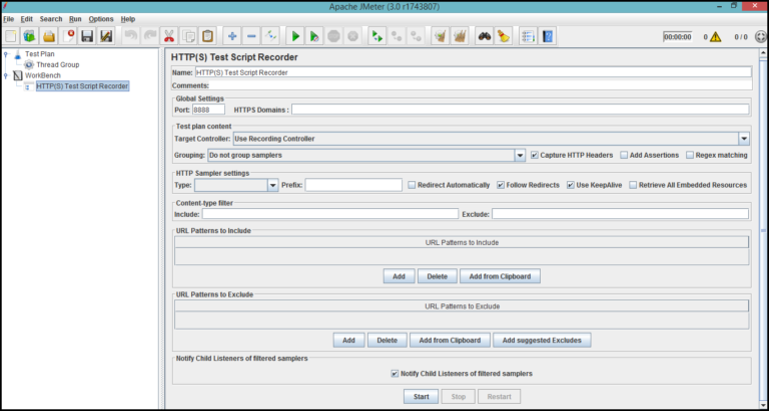
Task: Open the Edit menu
Action: pyautogui.click(x=26, y=19)
